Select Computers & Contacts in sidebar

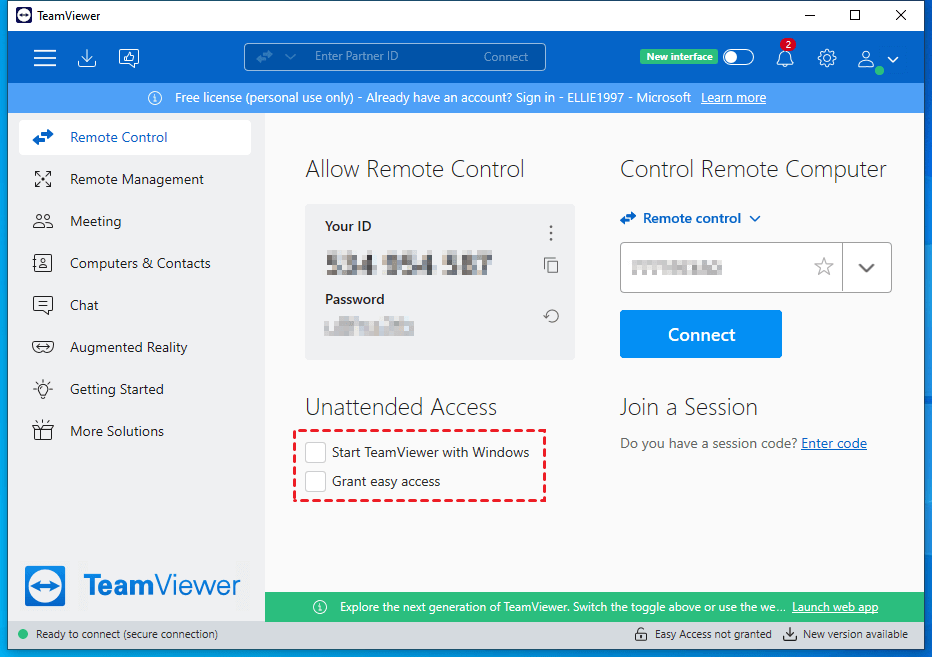140,263
